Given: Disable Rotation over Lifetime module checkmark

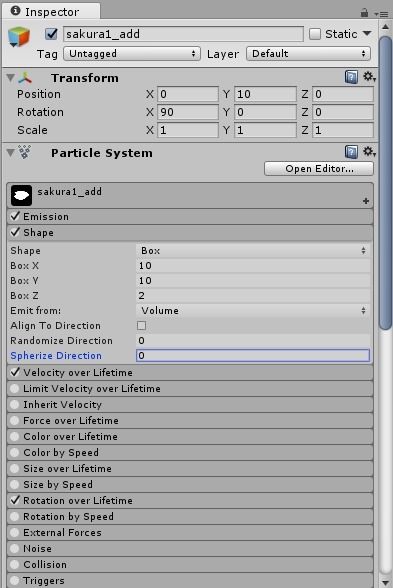Looking at the screenshot, I should pyautogui.click(x=15, y=500).
